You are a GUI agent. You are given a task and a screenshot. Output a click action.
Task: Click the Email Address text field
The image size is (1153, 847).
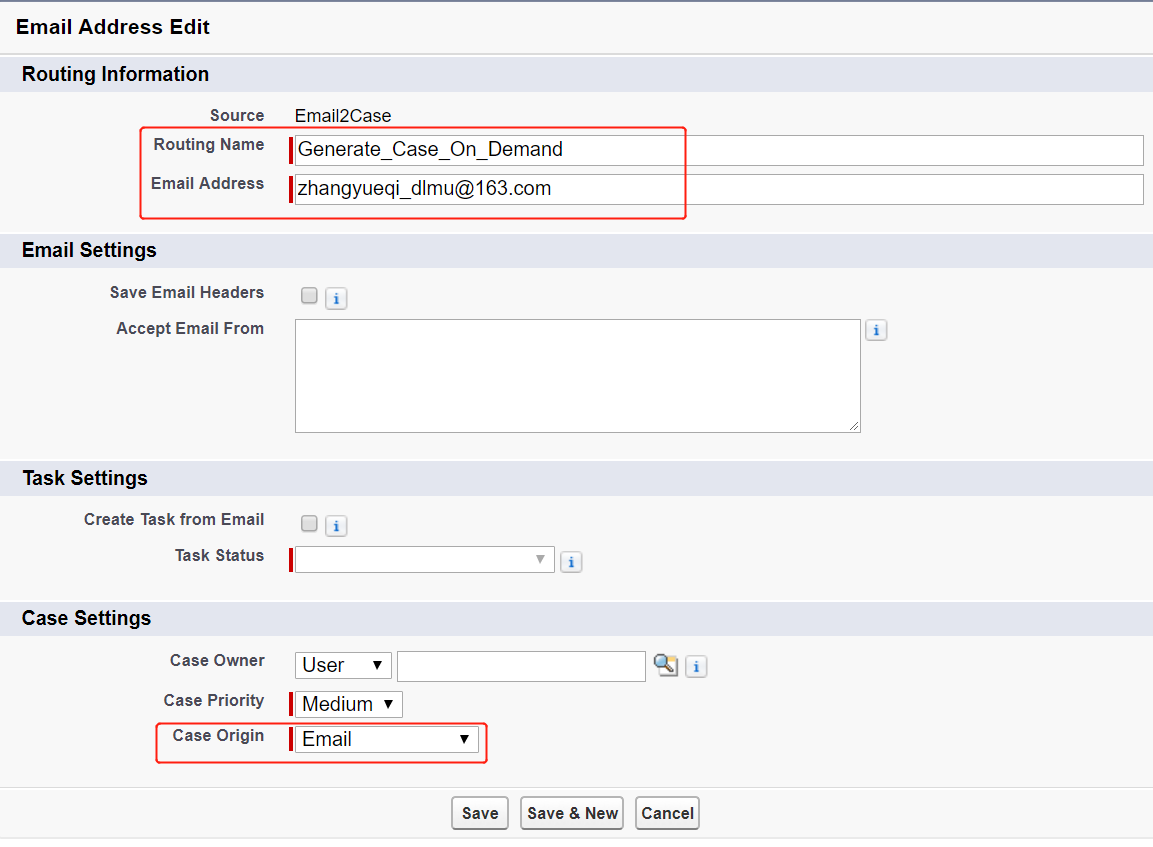coord(718,189)
